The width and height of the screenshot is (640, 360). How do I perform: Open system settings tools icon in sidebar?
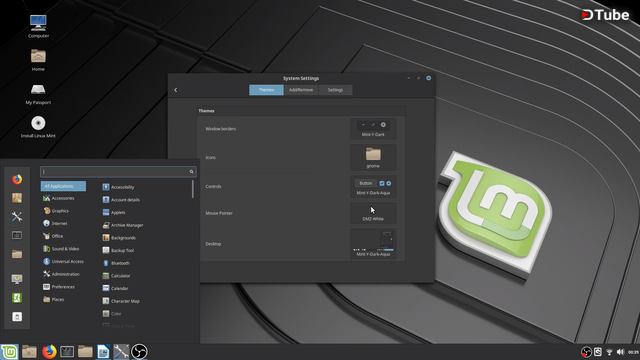tap(17, 216)
